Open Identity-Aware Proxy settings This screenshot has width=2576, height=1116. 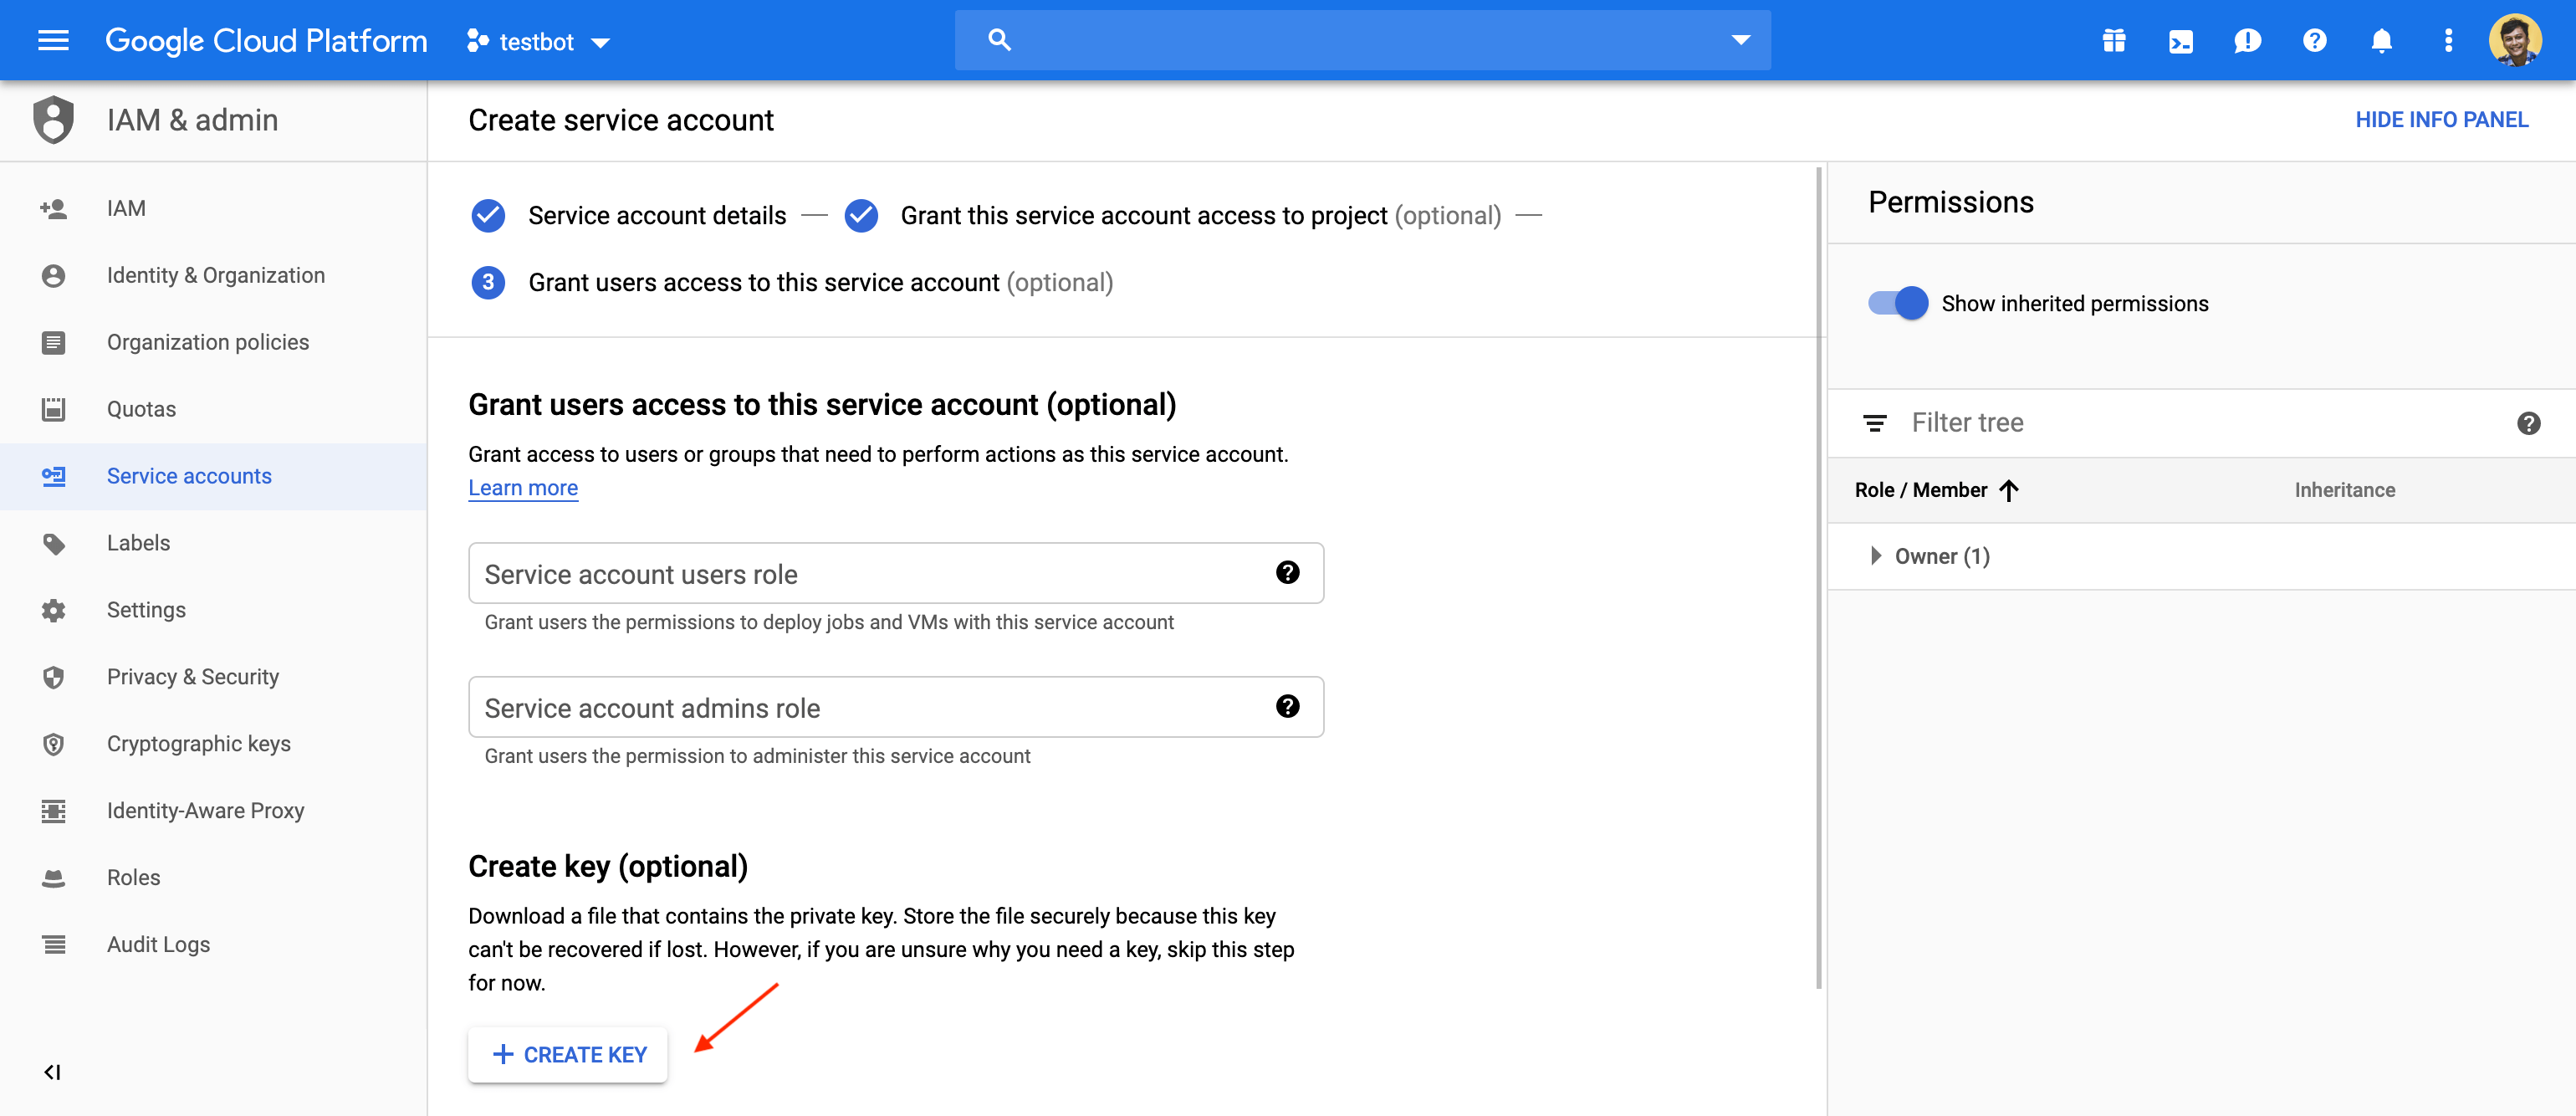pos(205,810)
